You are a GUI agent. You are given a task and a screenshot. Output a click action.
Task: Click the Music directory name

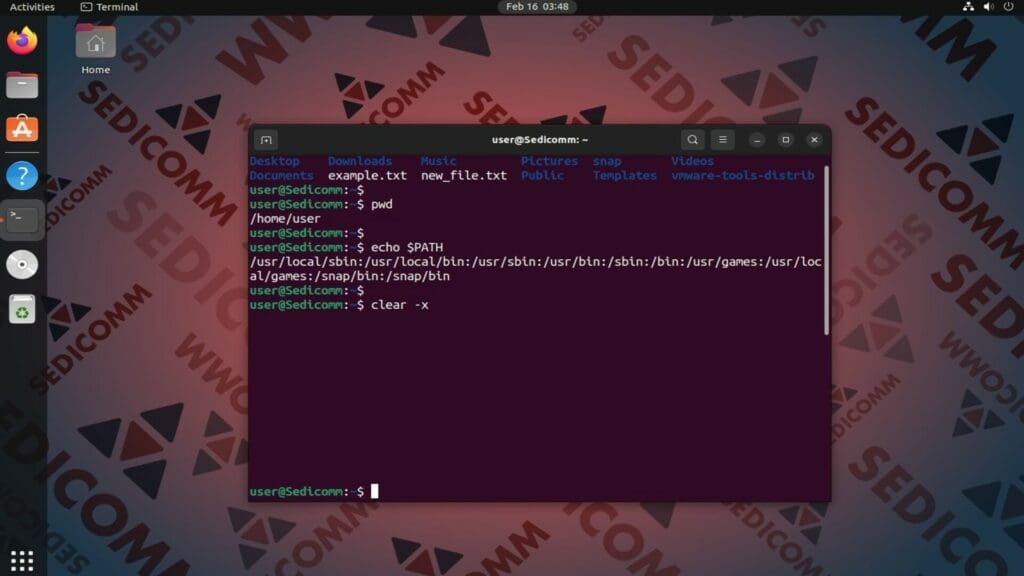(438, 161)
